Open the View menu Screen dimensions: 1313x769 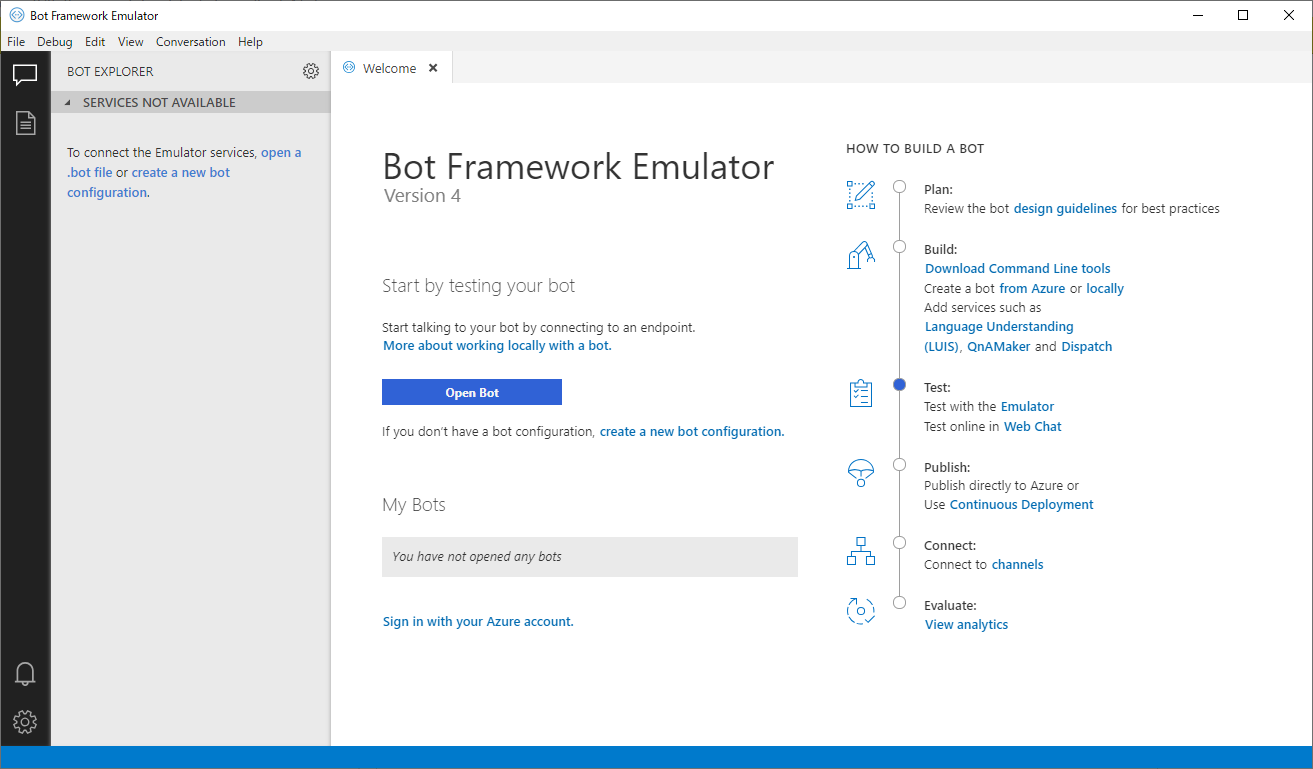pos(131,42)
